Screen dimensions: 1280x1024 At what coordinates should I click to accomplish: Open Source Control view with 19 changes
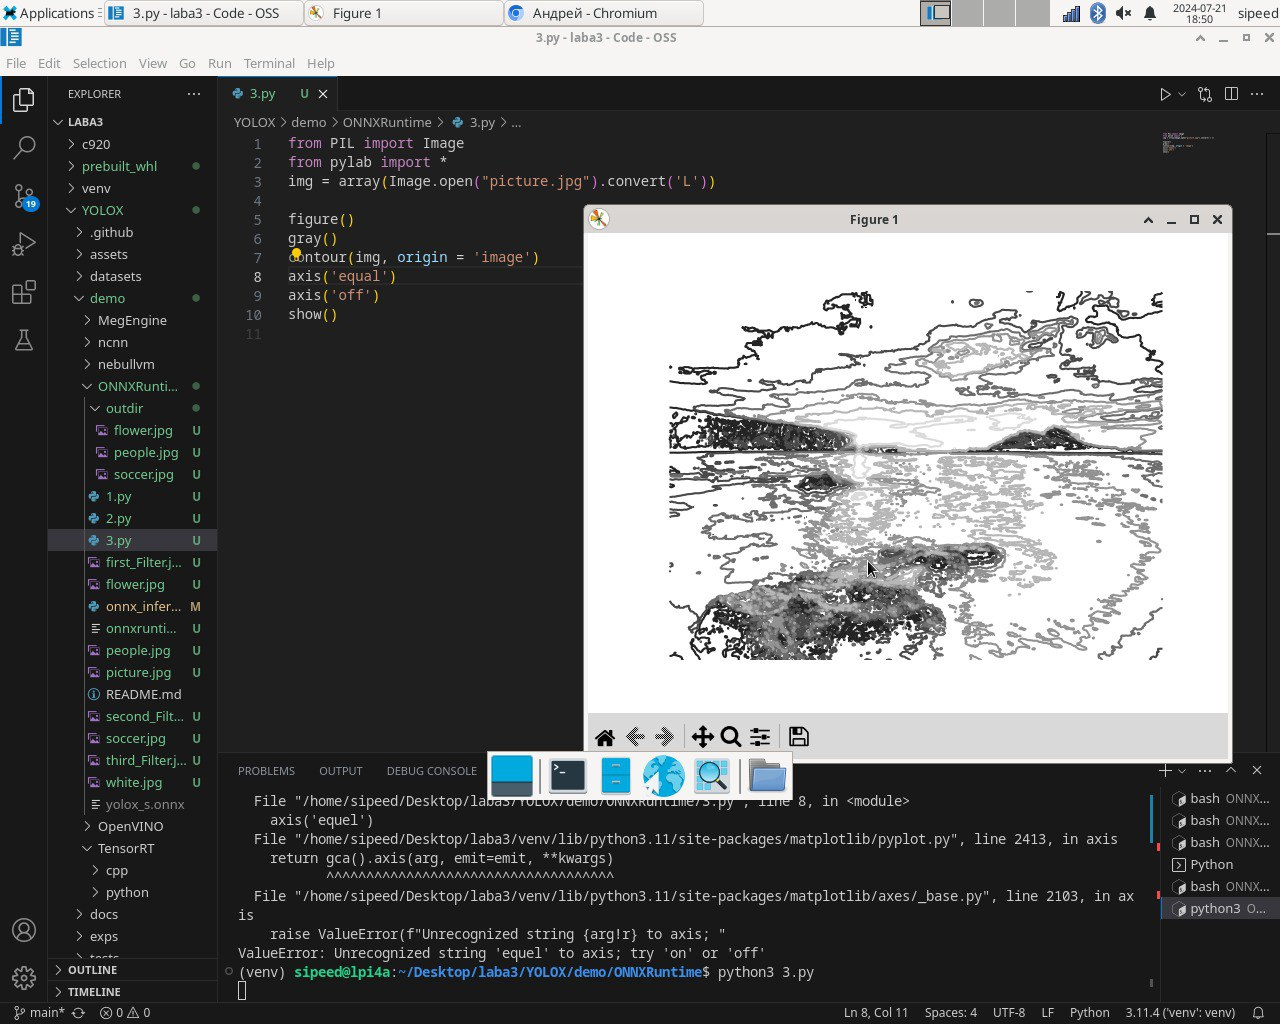[x=24, y=196]
